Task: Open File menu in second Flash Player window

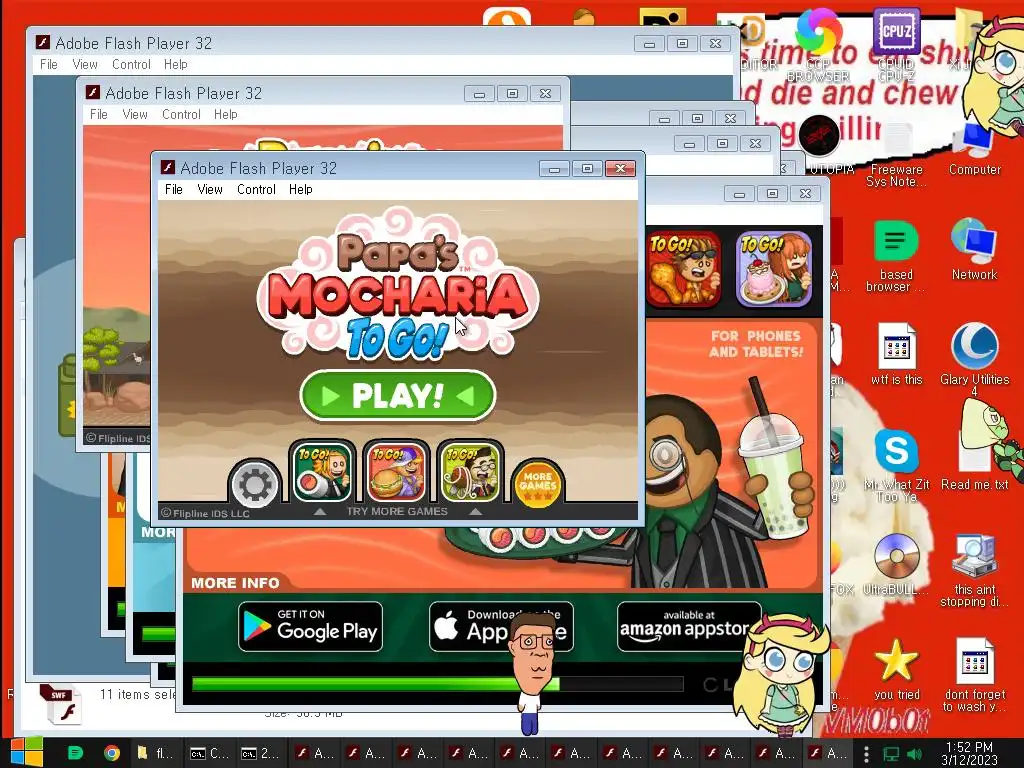Action: (99, 114)
